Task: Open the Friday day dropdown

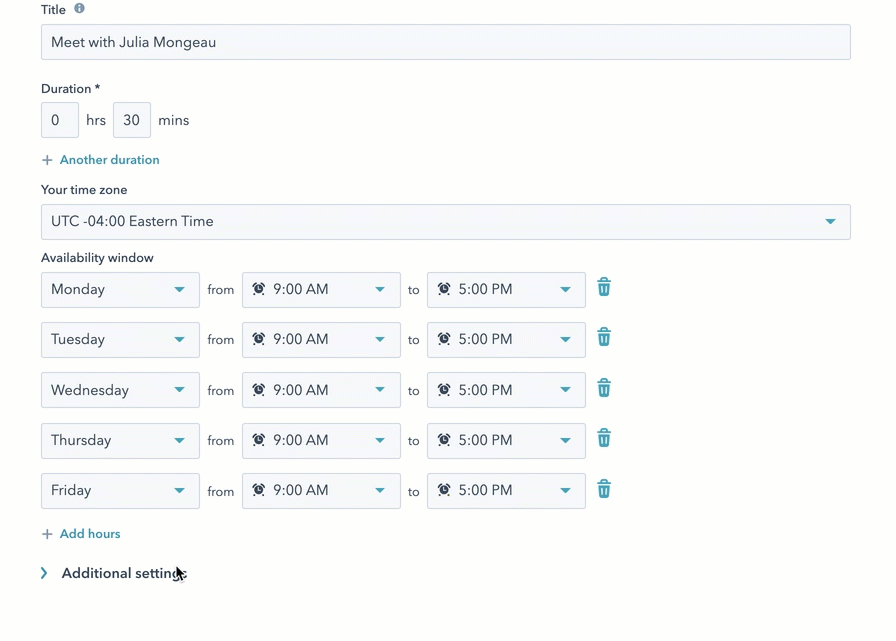Action: coord(120,491)
